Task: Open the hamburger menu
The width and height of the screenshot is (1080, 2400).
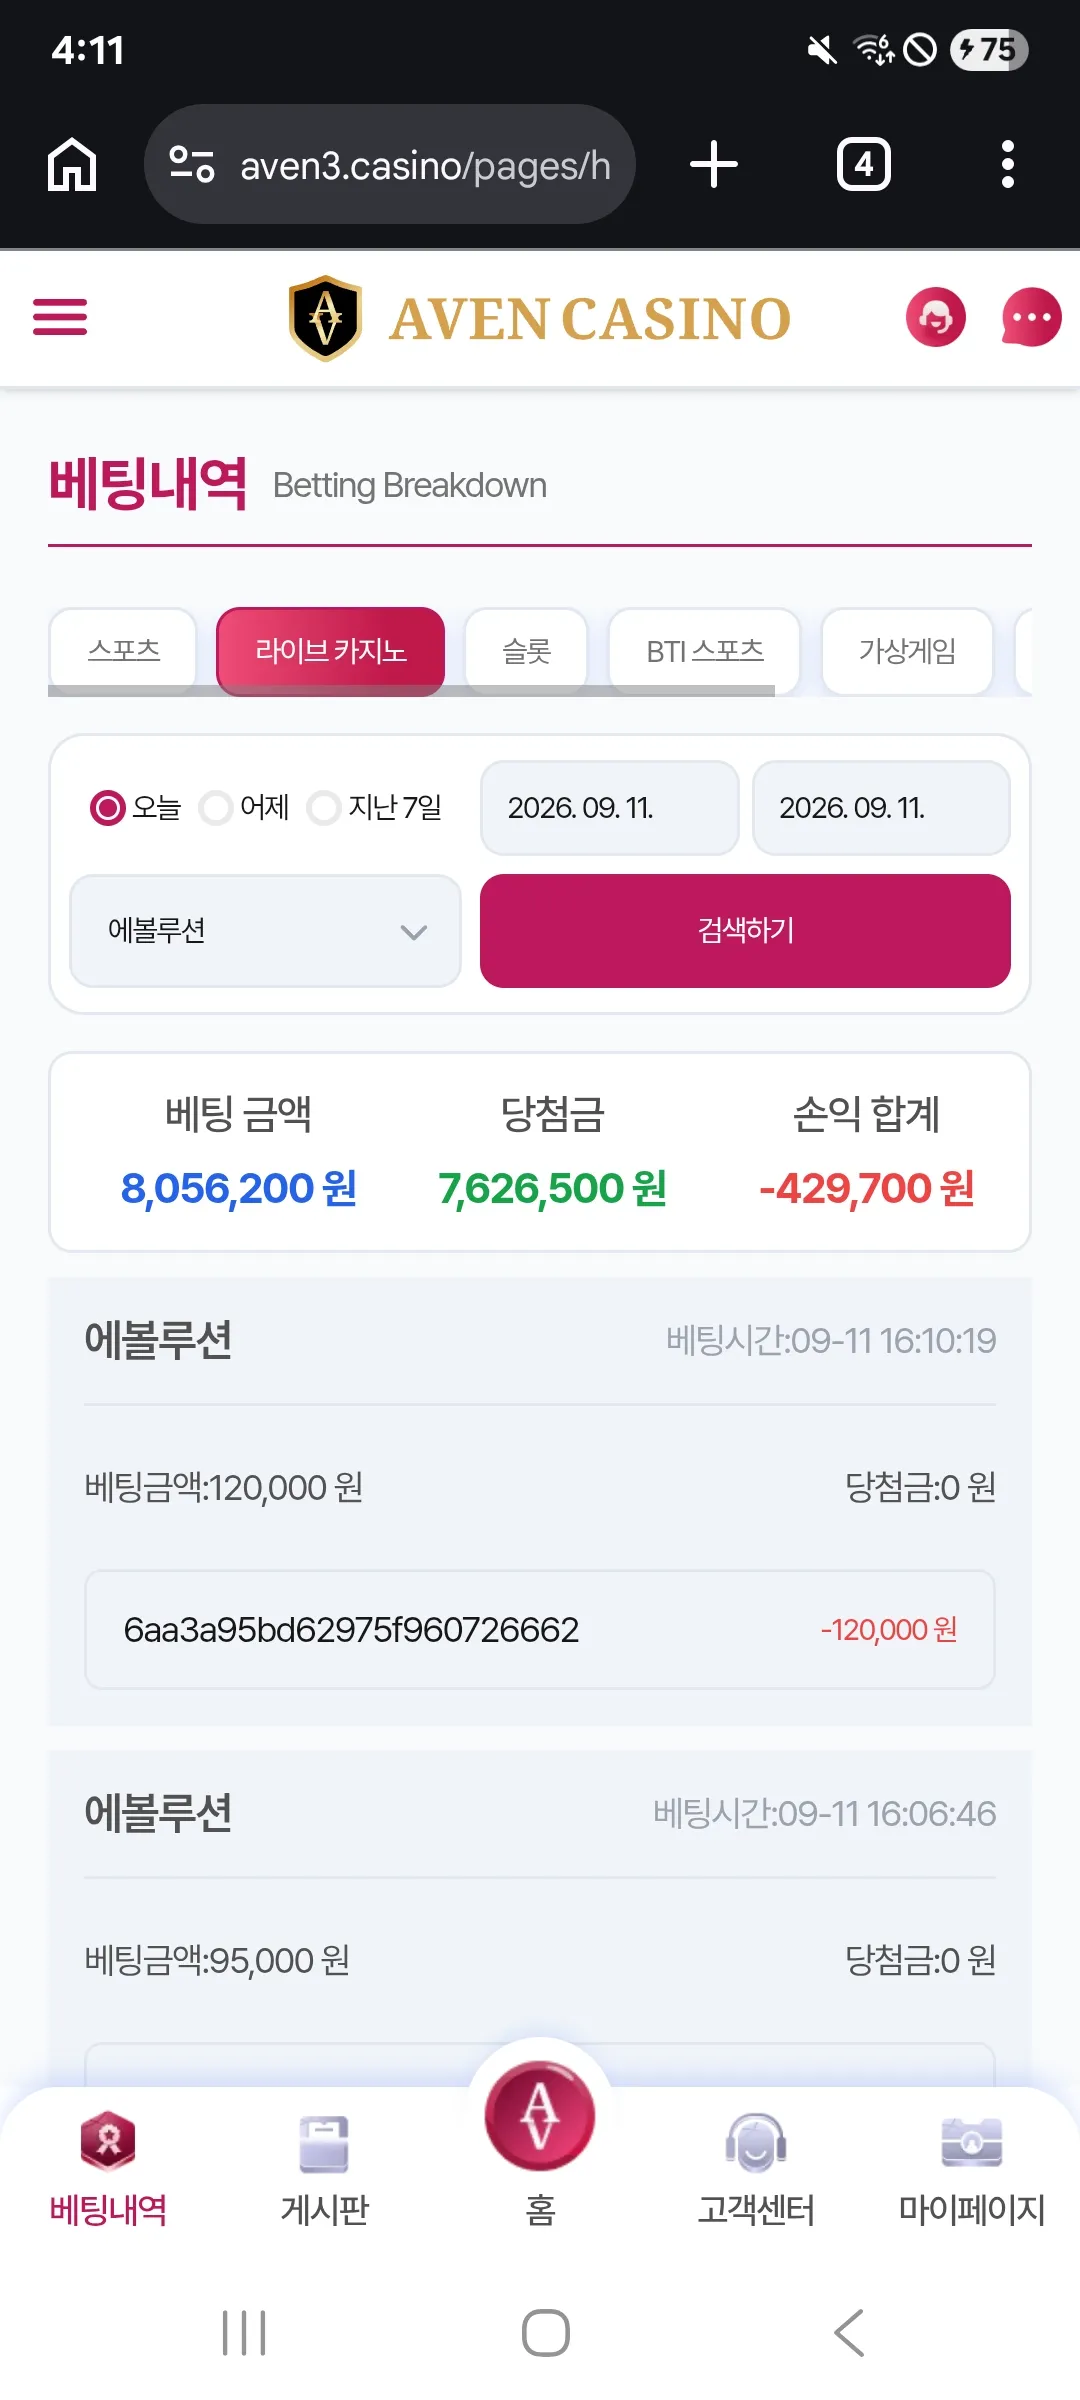Action: click(x=60, y=317)
